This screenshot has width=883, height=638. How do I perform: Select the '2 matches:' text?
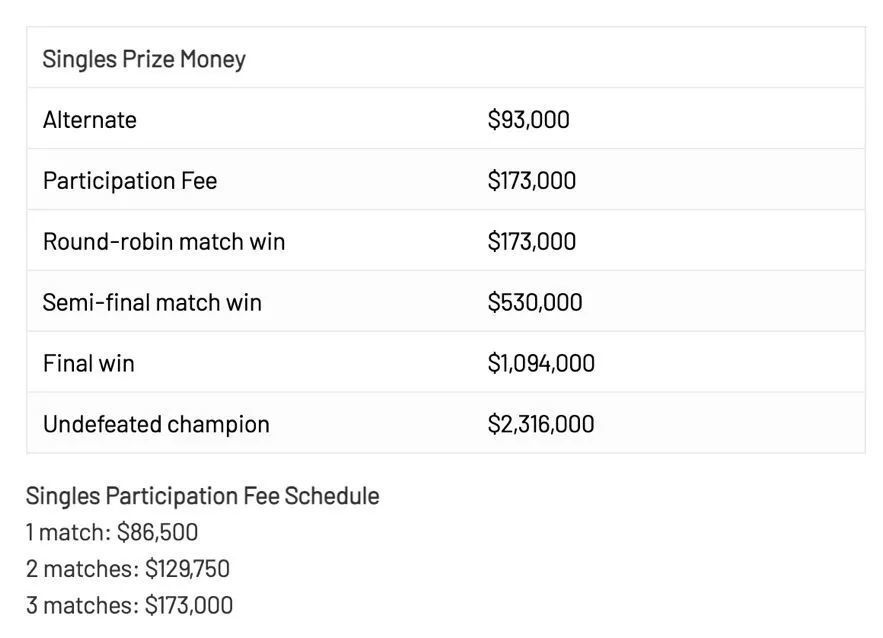pos(82,569)
